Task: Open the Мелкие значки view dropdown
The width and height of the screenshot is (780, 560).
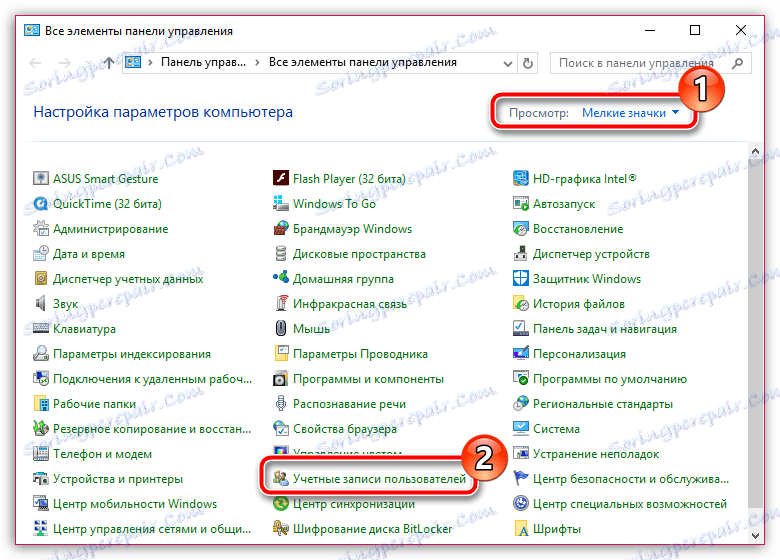Action: pyautogui.click(x=630, y=113)
